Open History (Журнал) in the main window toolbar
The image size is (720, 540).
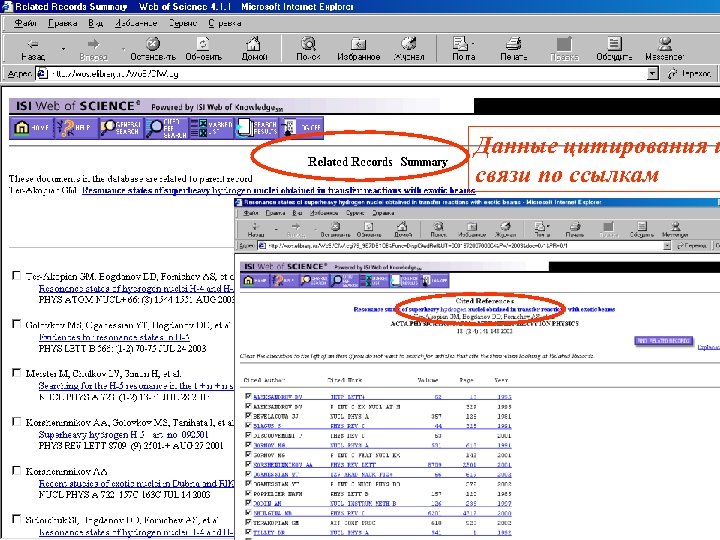pos(409,49)
